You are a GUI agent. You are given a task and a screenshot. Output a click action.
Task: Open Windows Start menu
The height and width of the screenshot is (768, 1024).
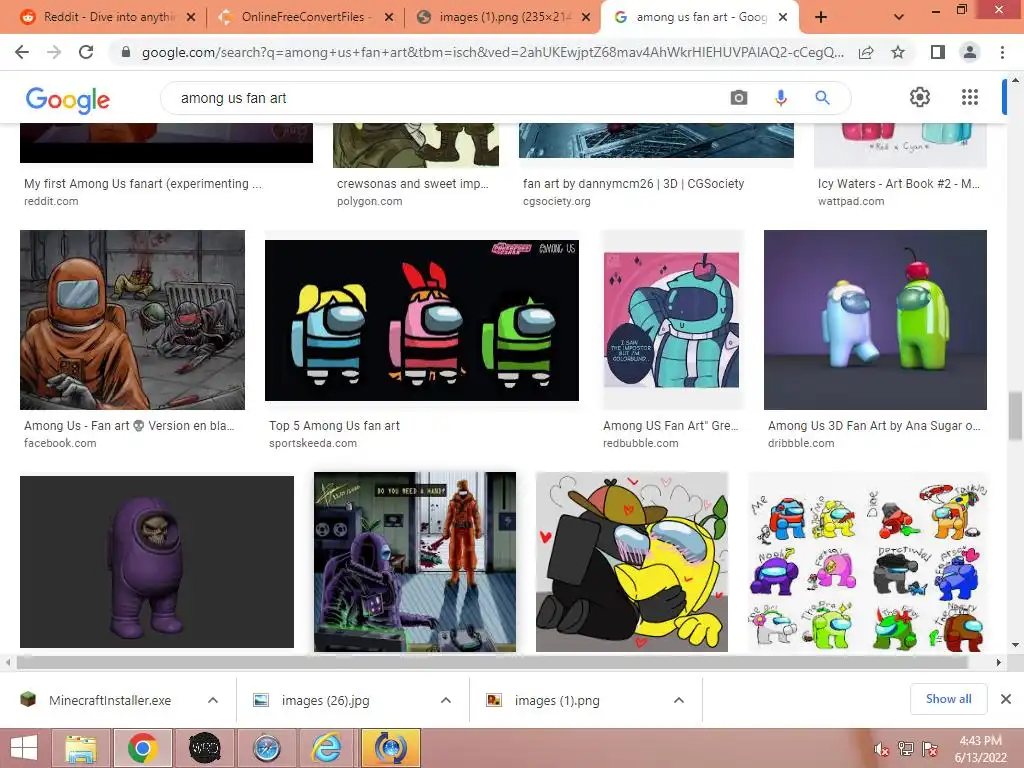(x=24, y=748)
